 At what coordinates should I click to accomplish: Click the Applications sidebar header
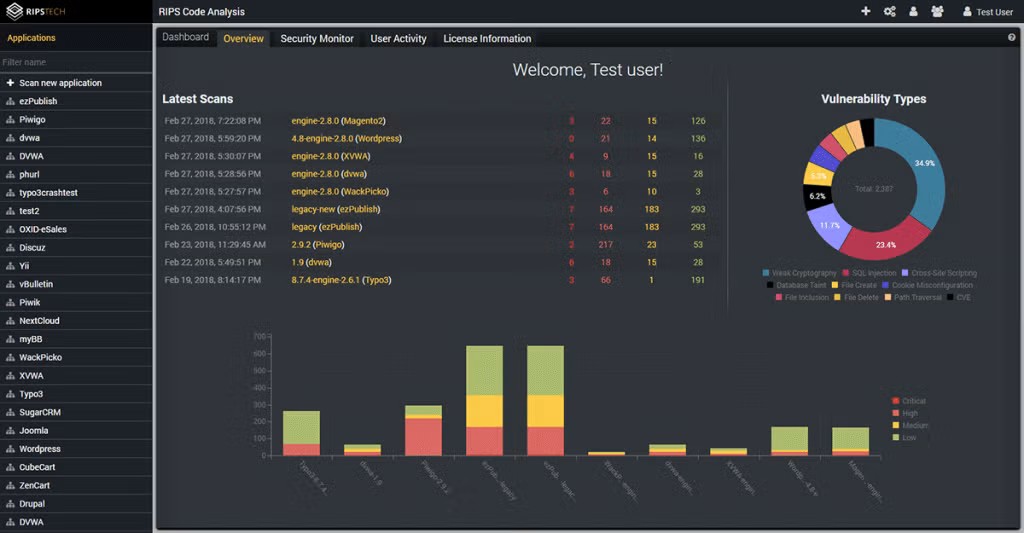pos(31,38)
